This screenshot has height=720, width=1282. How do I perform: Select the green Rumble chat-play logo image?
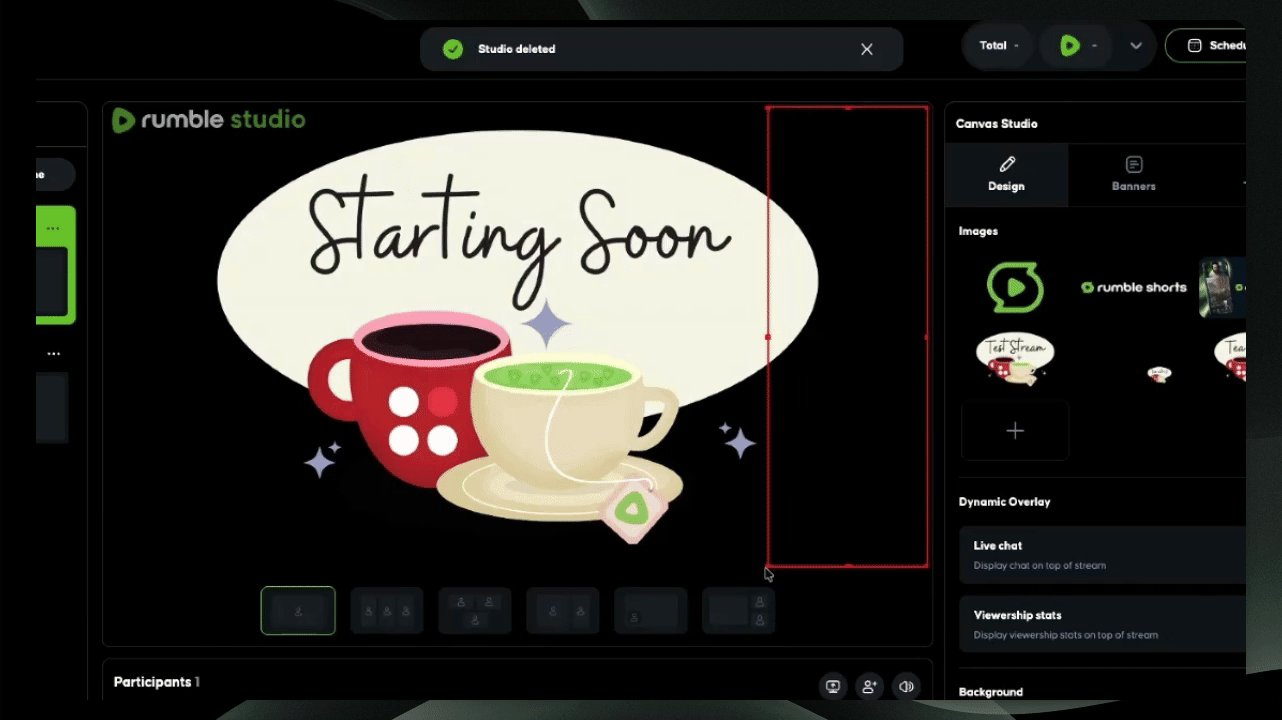[1015, 288]
